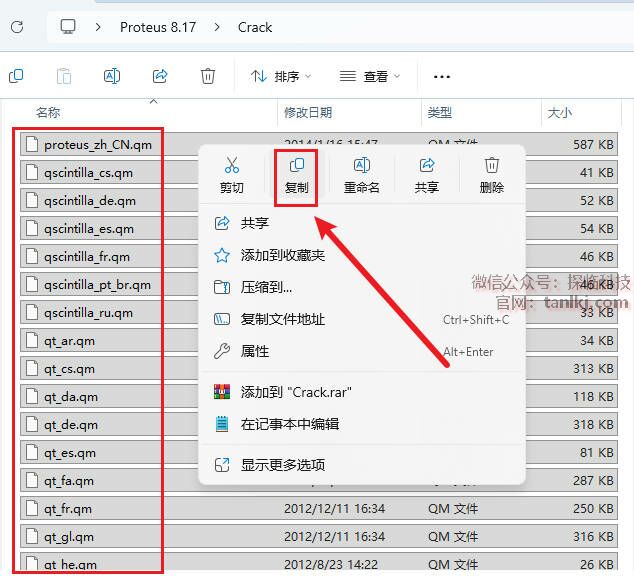Select file qt_da.qm
This screenshot has height=576, width=634.
pyautogui.click(x=71, y=397)
